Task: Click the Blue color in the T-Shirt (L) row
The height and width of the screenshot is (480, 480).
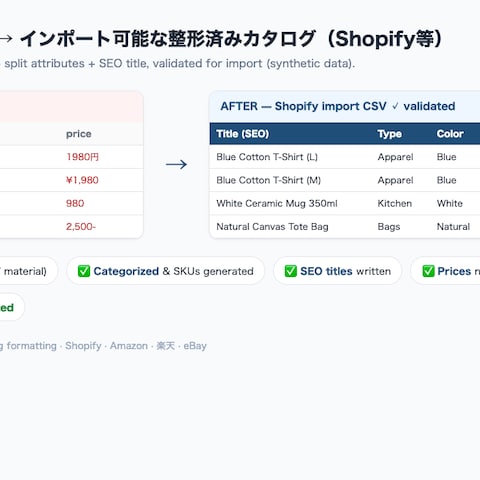Action: coord(446,157)
